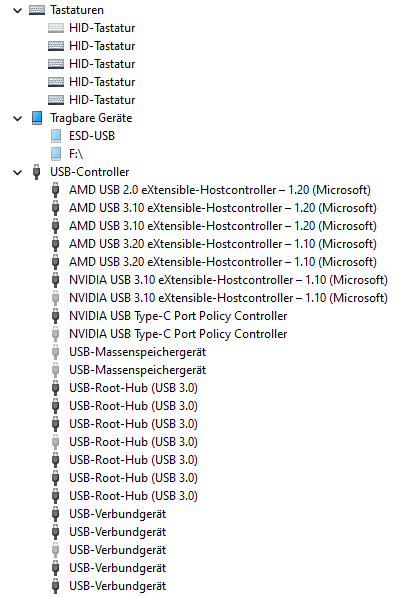The image size is (404, 597).
Task: Click the F:\ drive device icon
Action: [56, 154]
